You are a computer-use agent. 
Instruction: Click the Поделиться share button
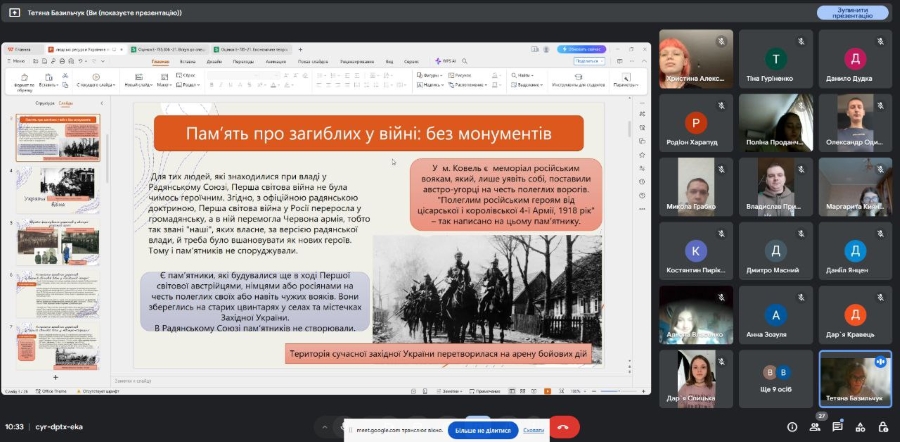pos(589,61)
